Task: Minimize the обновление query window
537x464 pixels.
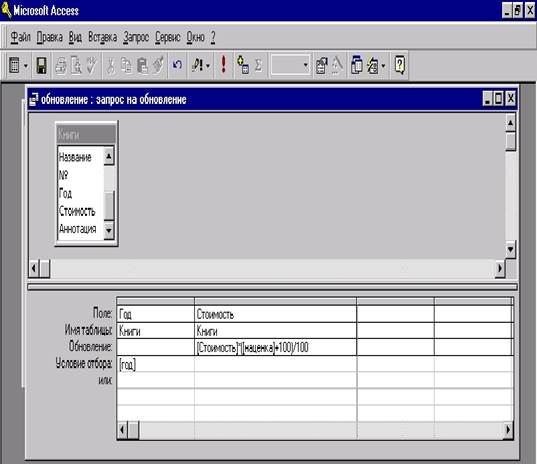Action: [x=488, y=99]
